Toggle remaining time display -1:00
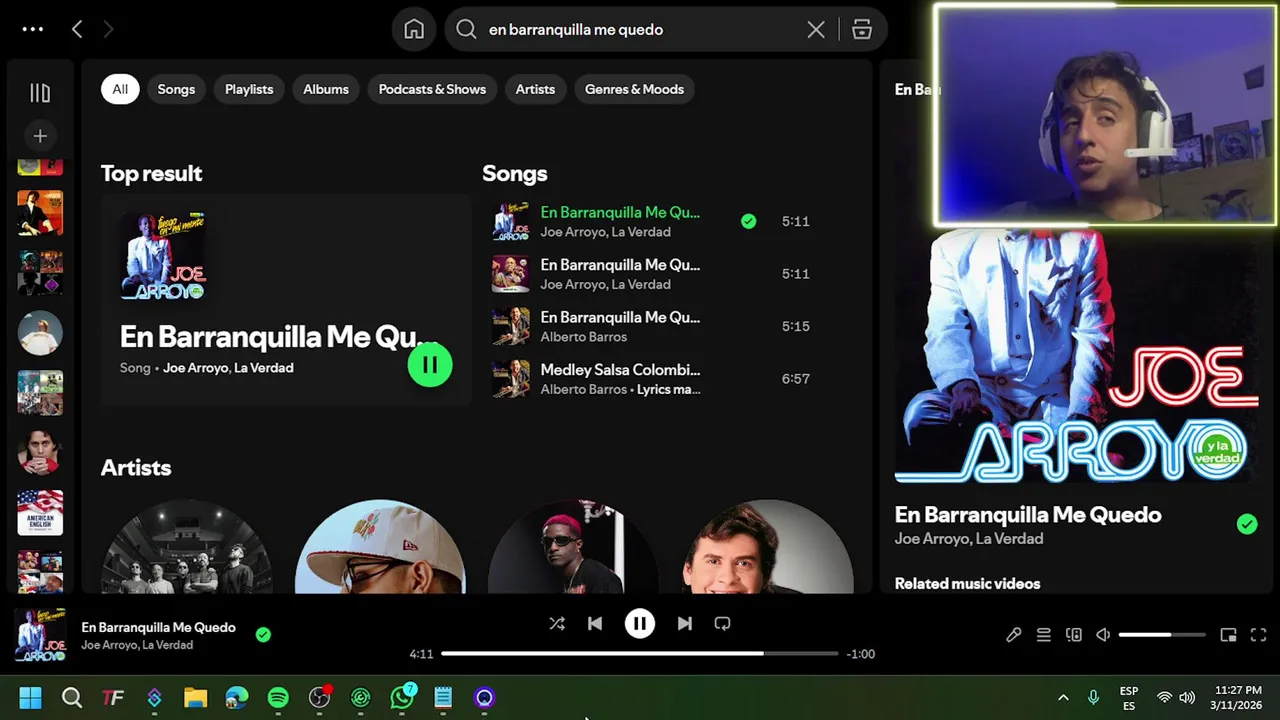This screenshot has height=720, width=1280. tap(860, 654)
